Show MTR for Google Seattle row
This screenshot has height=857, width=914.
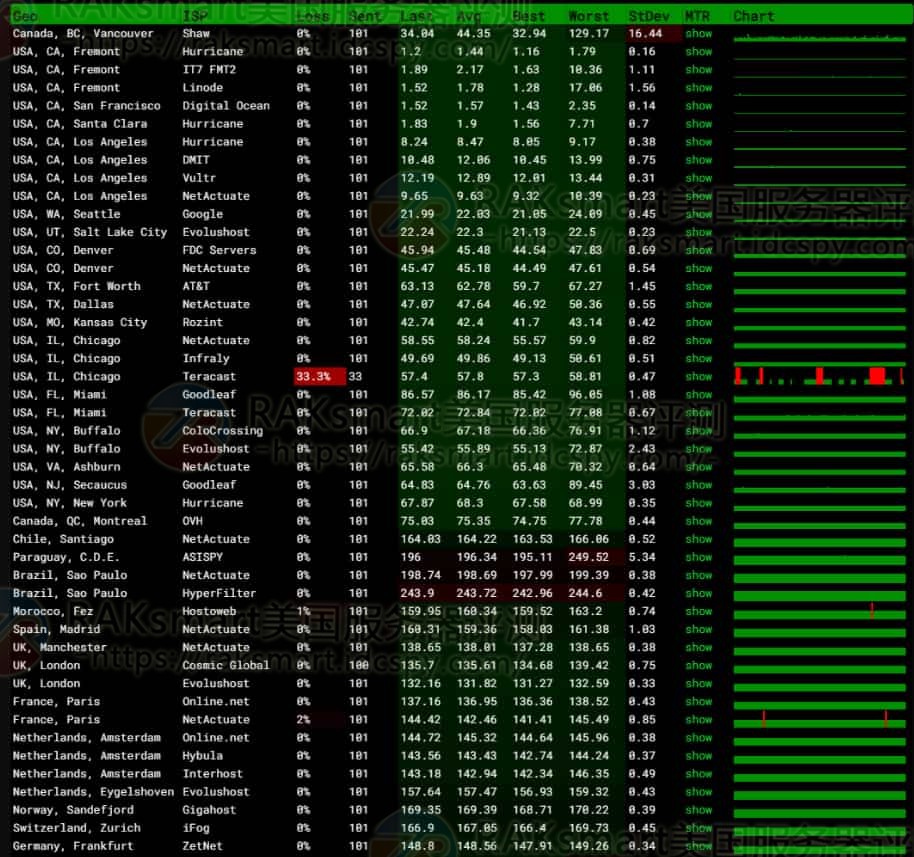coord(698,214)
